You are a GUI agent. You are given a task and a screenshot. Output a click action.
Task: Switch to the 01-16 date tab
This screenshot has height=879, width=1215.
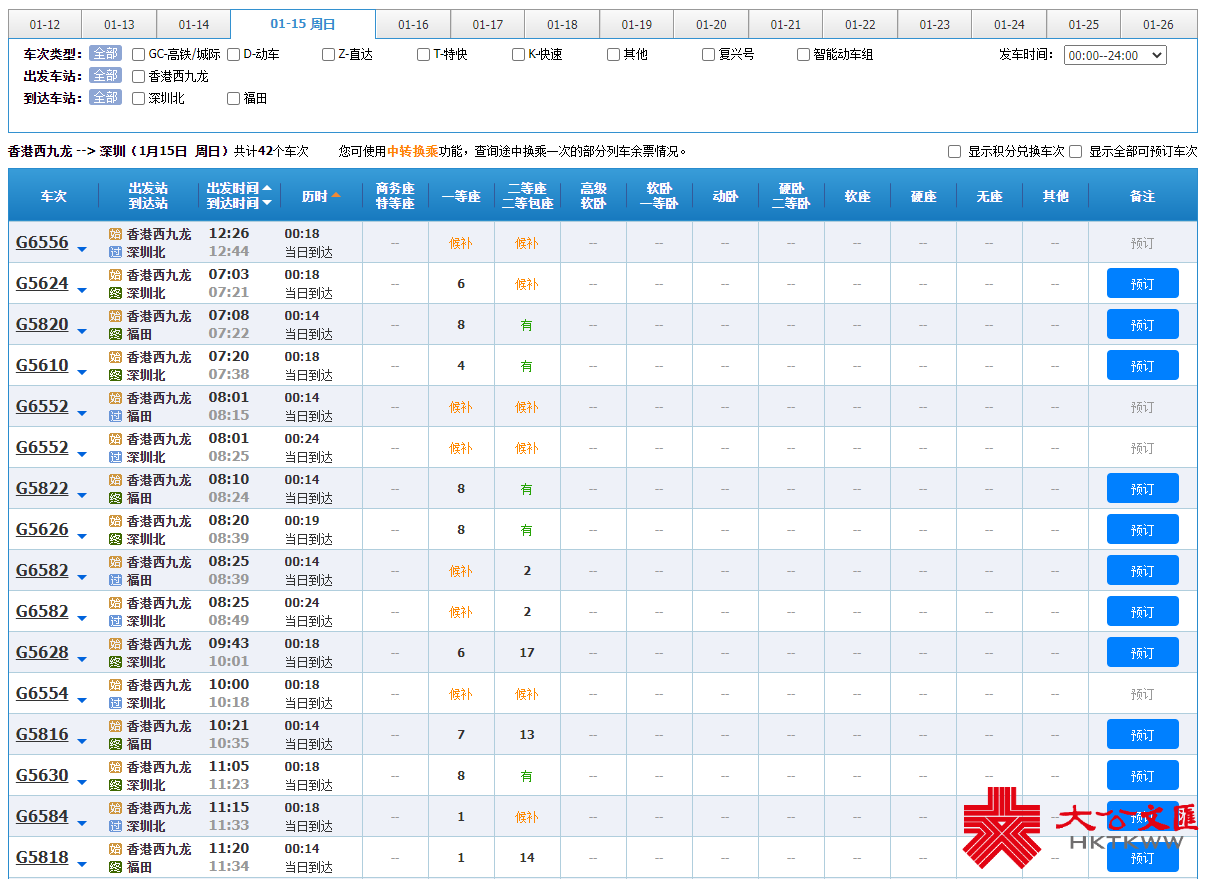(413, 25)
